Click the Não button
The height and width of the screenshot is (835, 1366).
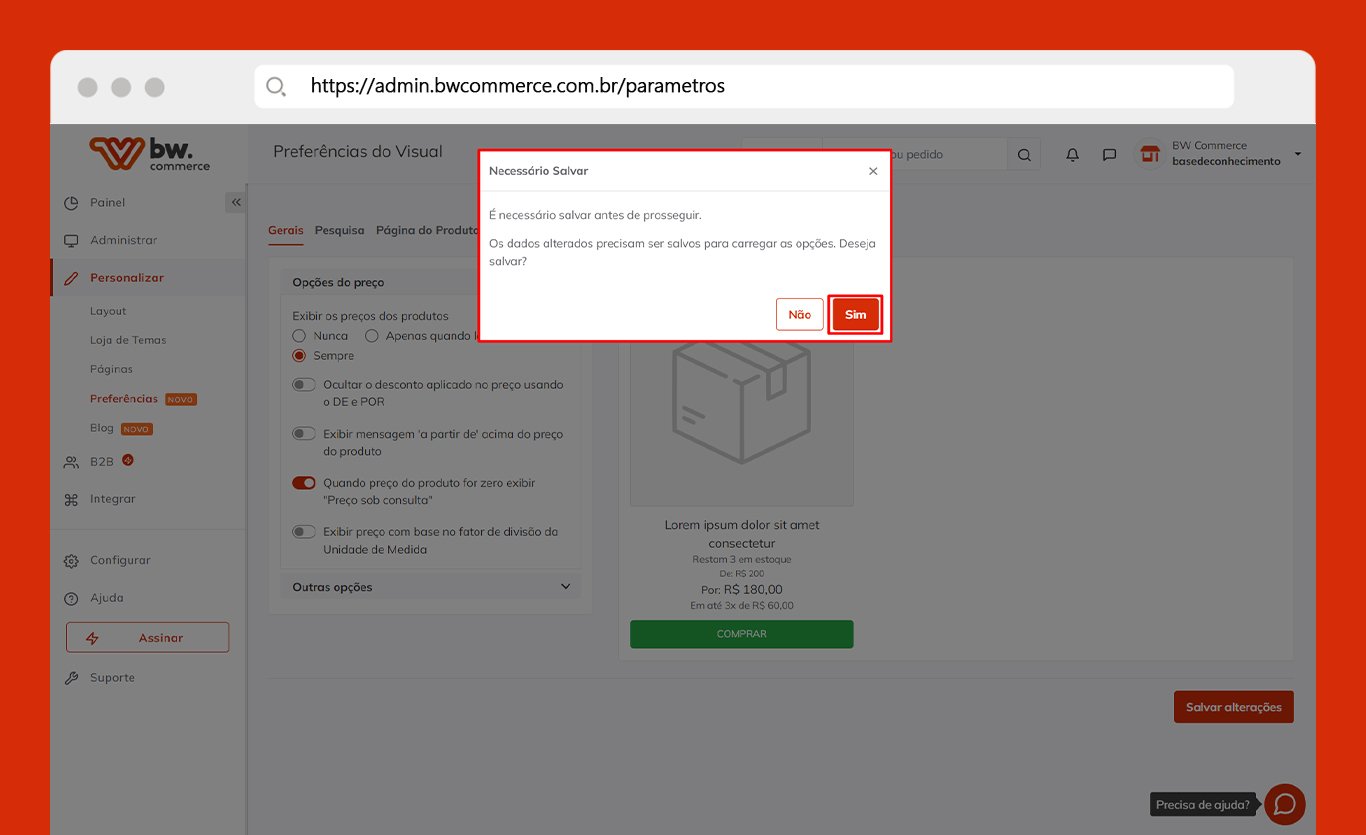799,314
